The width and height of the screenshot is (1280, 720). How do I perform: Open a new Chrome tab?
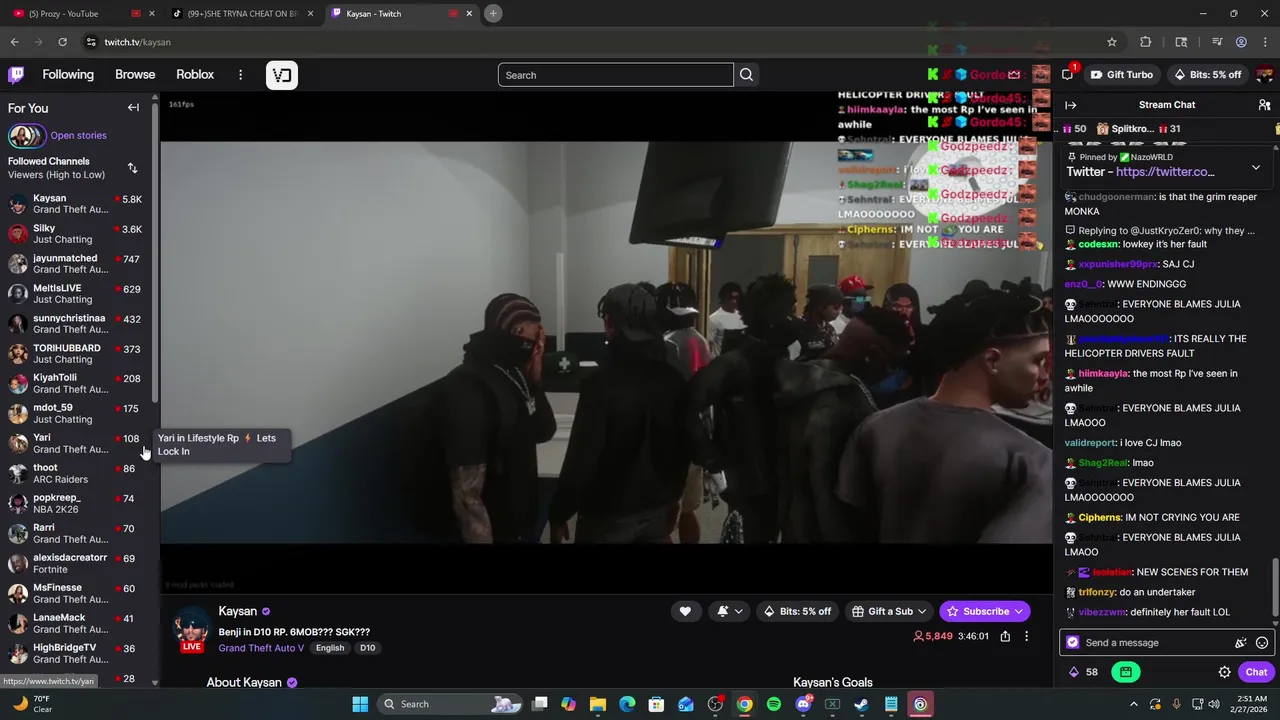[493, 13]
